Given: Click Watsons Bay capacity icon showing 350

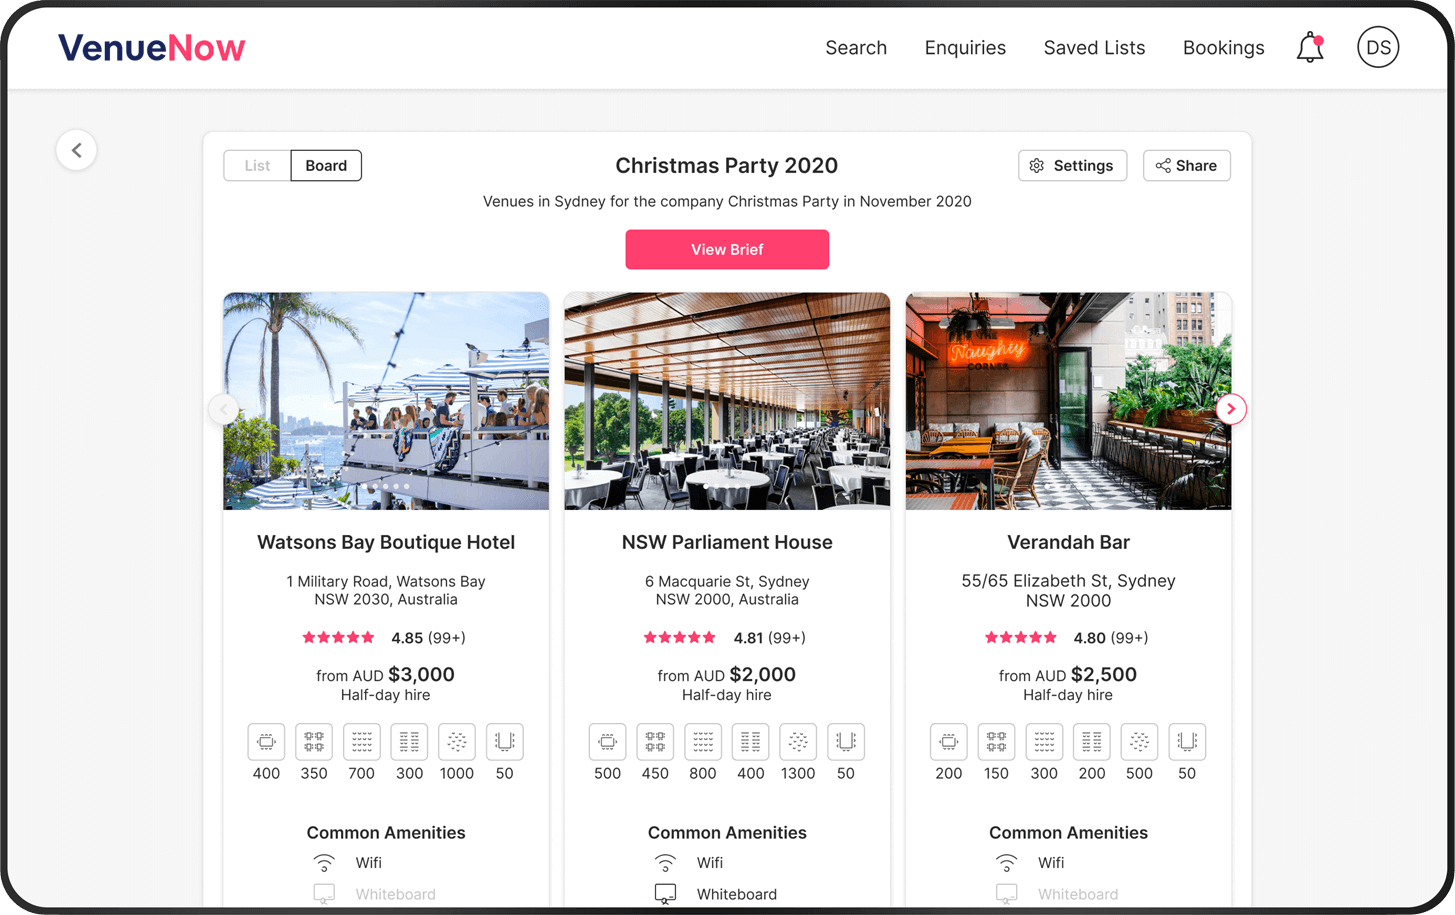Looking at the screenshot, I should pyautogui.click(x=314, y=742).
